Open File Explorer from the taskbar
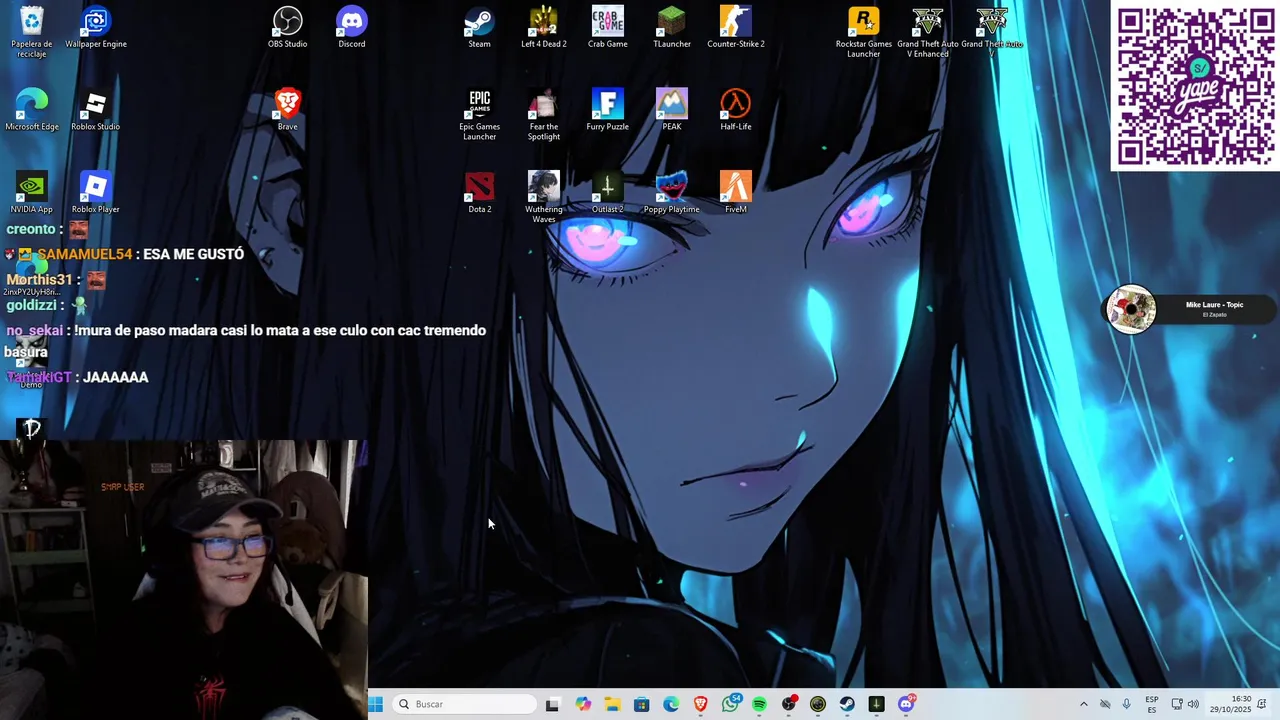1280x720 pixels. tap(612, 704)
